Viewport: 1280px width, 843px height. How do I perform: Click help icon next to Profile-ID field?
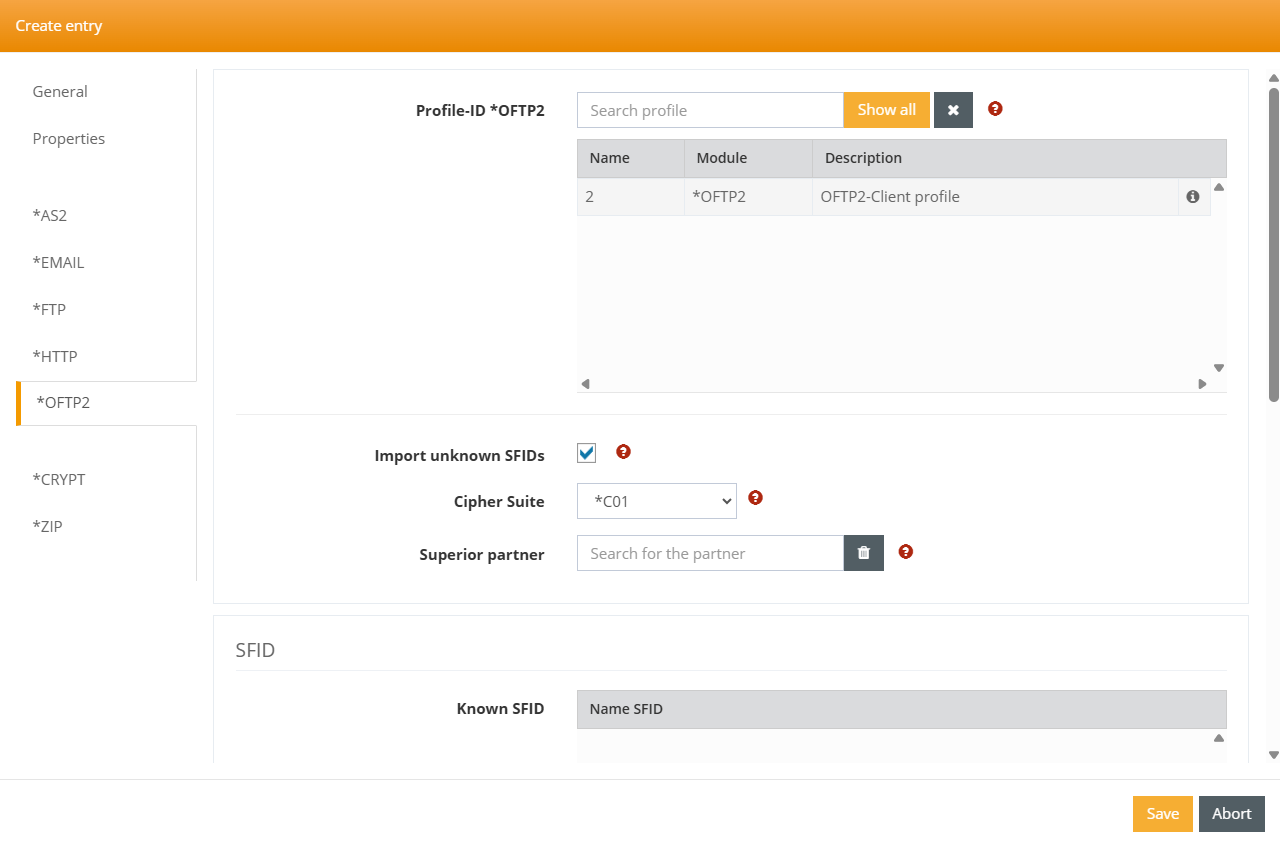click(x=995, y=109)
